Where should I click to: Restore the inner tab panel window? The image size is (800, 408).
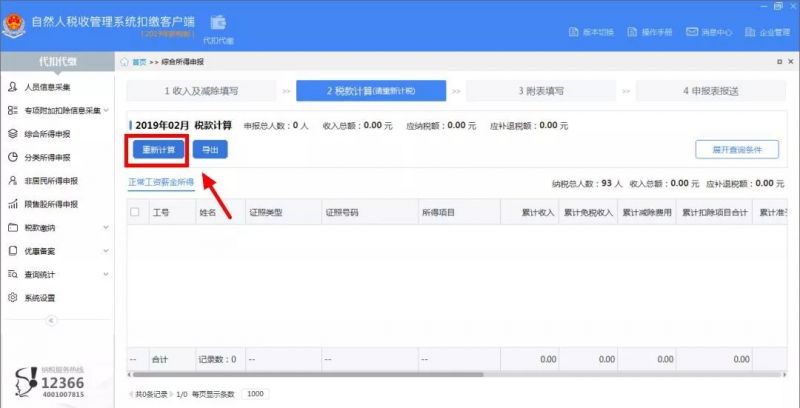(x=779, y=62)
